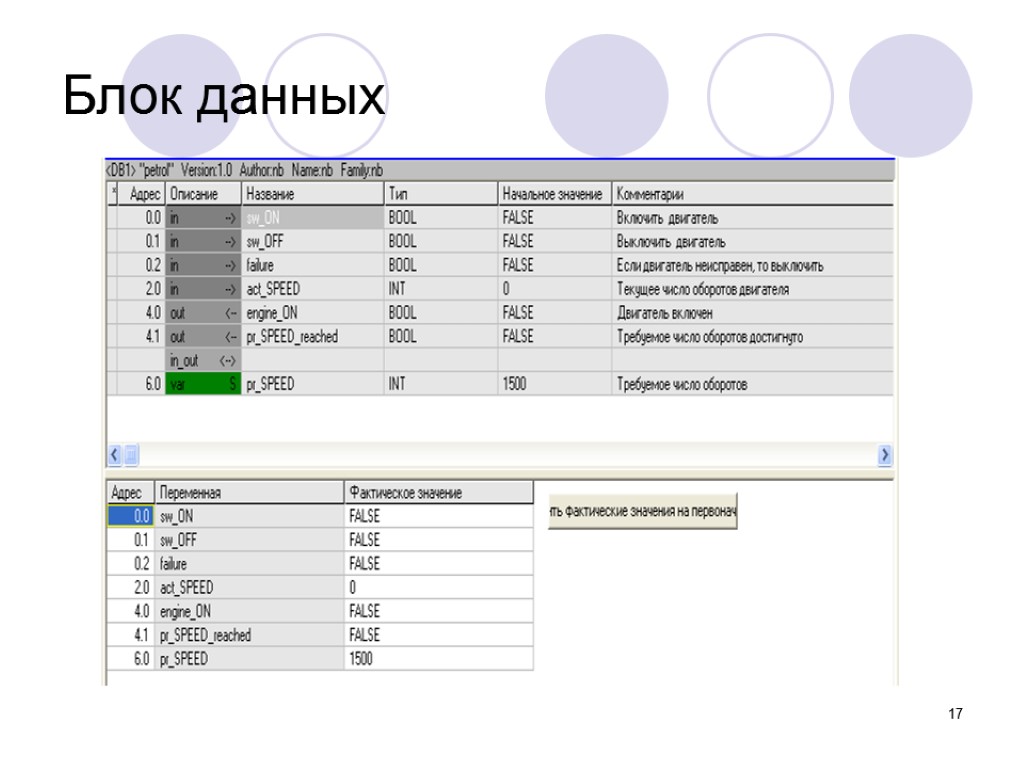Click the actual value 1500 of pr_SPEED

(439, 659)
